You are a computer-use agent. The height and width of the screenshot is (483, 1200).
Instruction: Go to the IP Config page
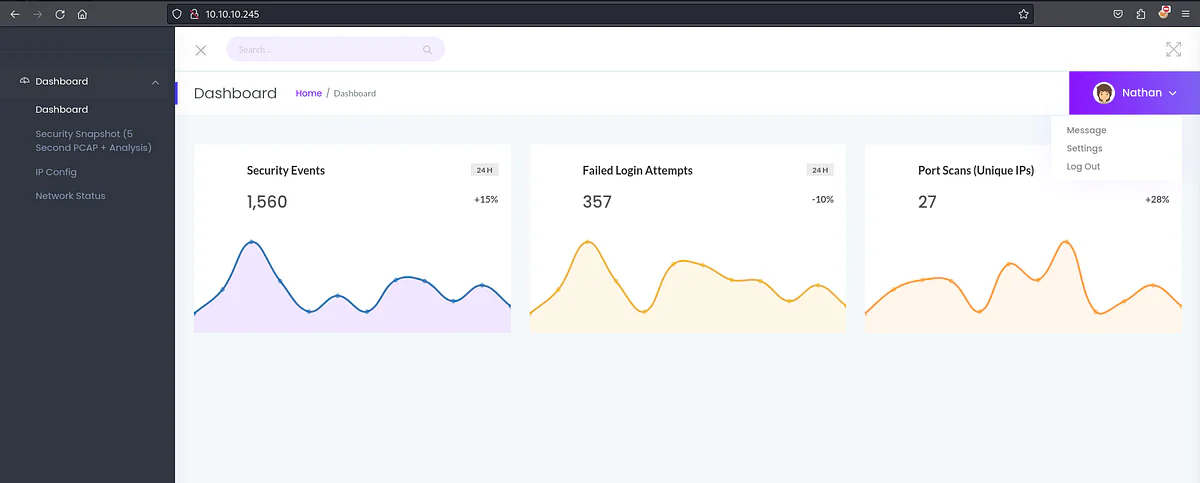tap(56, 172)
